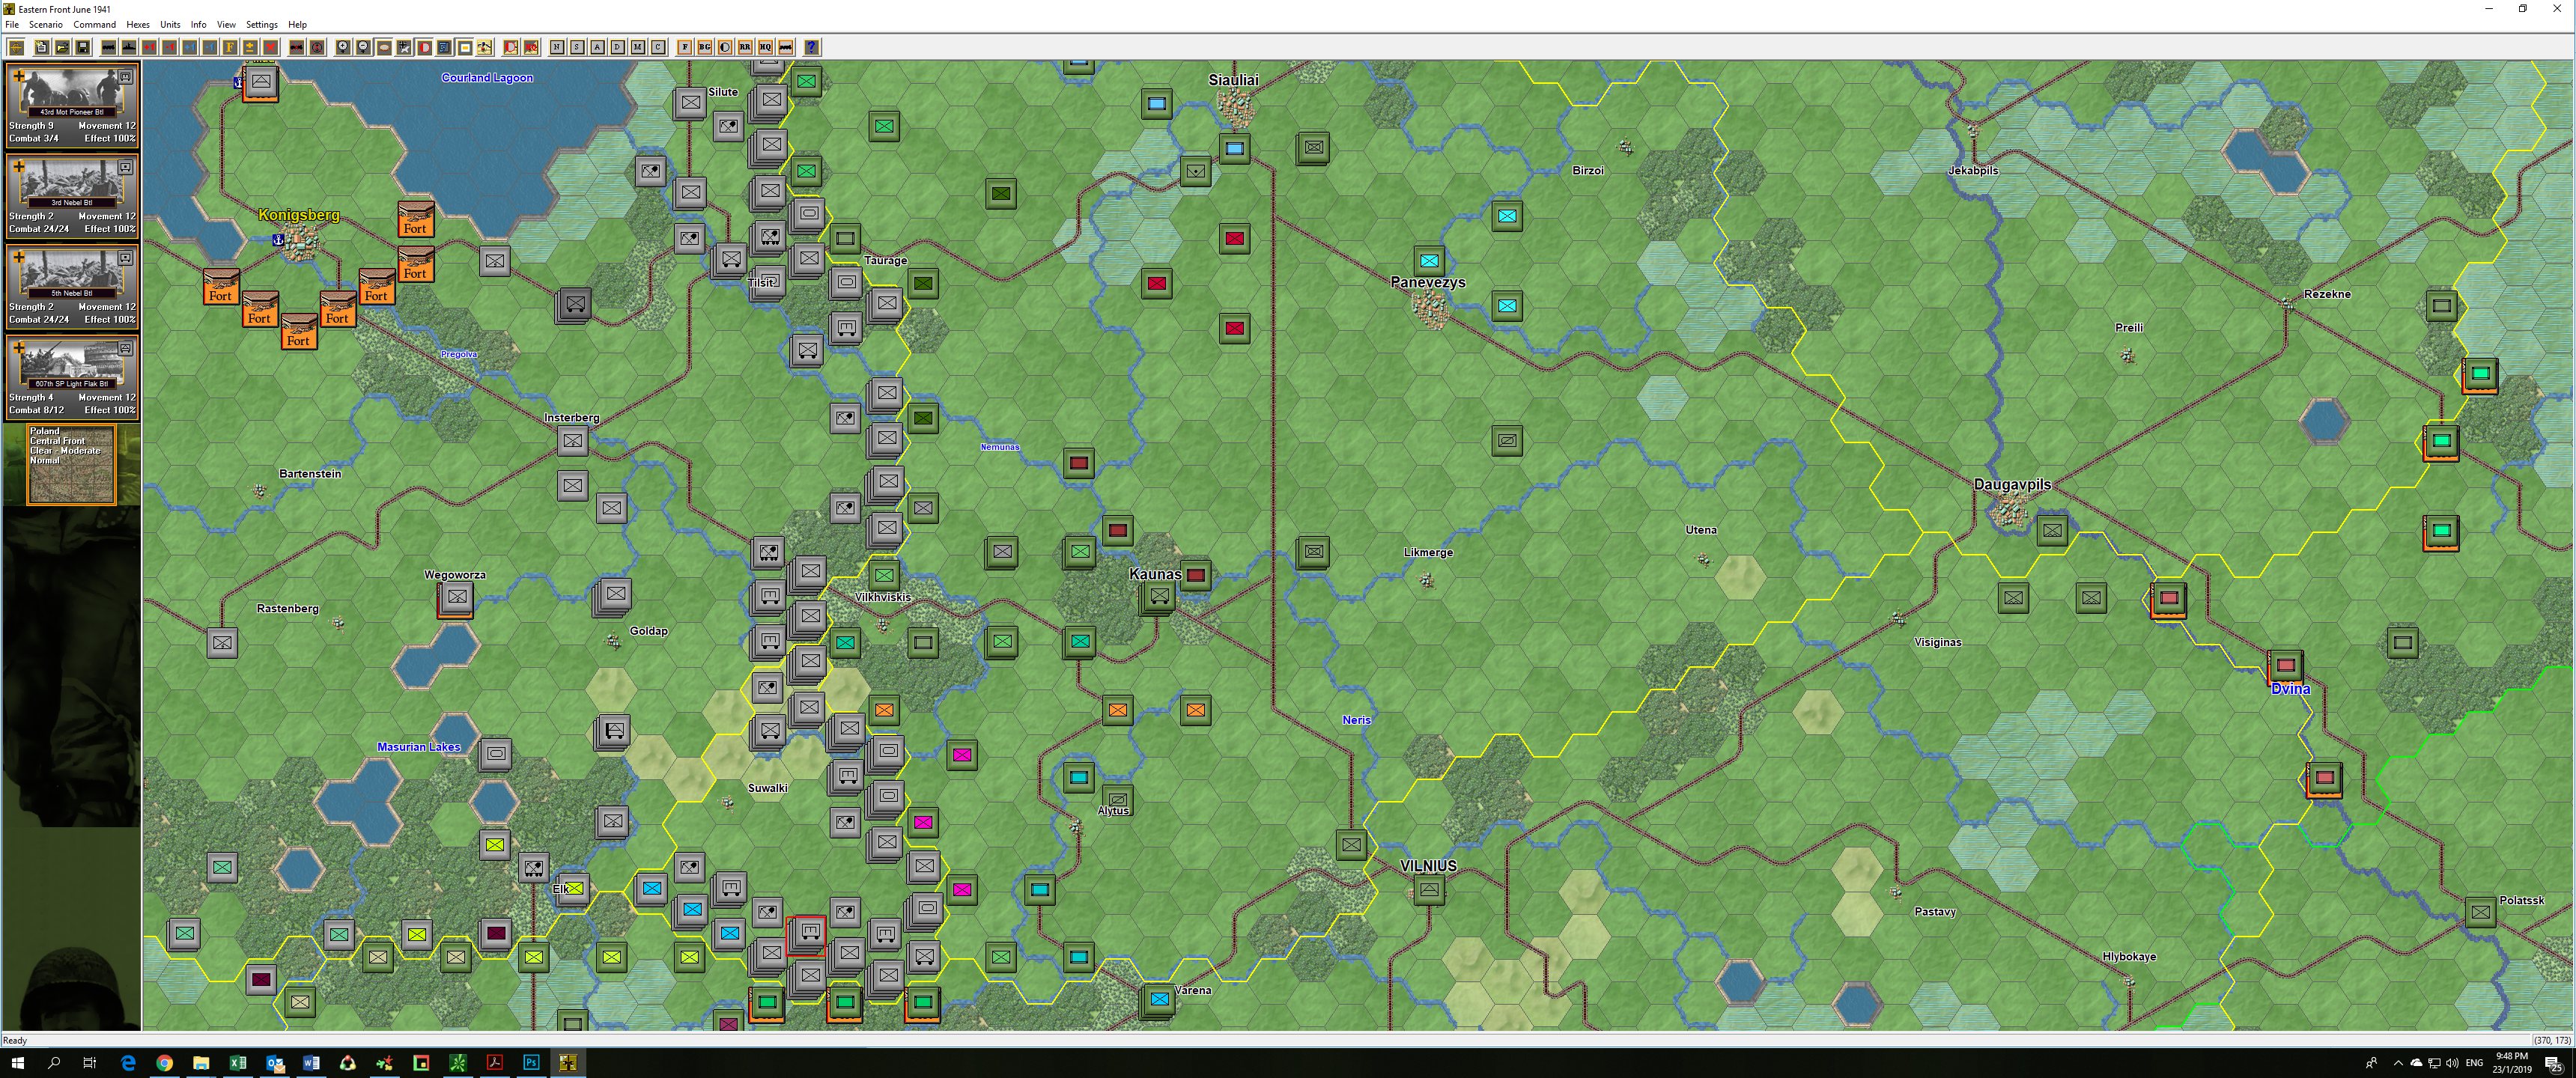This screenshot has width=2576, height=1078.
Task: Click the red -1 toolbar icon
Action: [169, 47]
